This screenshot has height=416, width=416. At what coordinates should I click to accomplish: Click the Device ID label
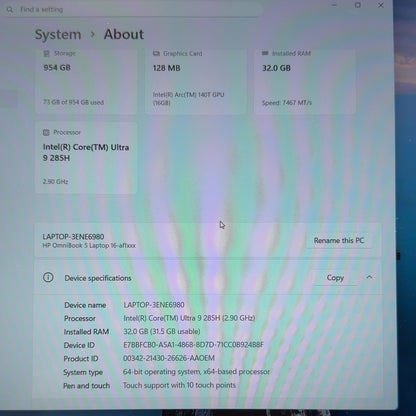coord(79,345)
